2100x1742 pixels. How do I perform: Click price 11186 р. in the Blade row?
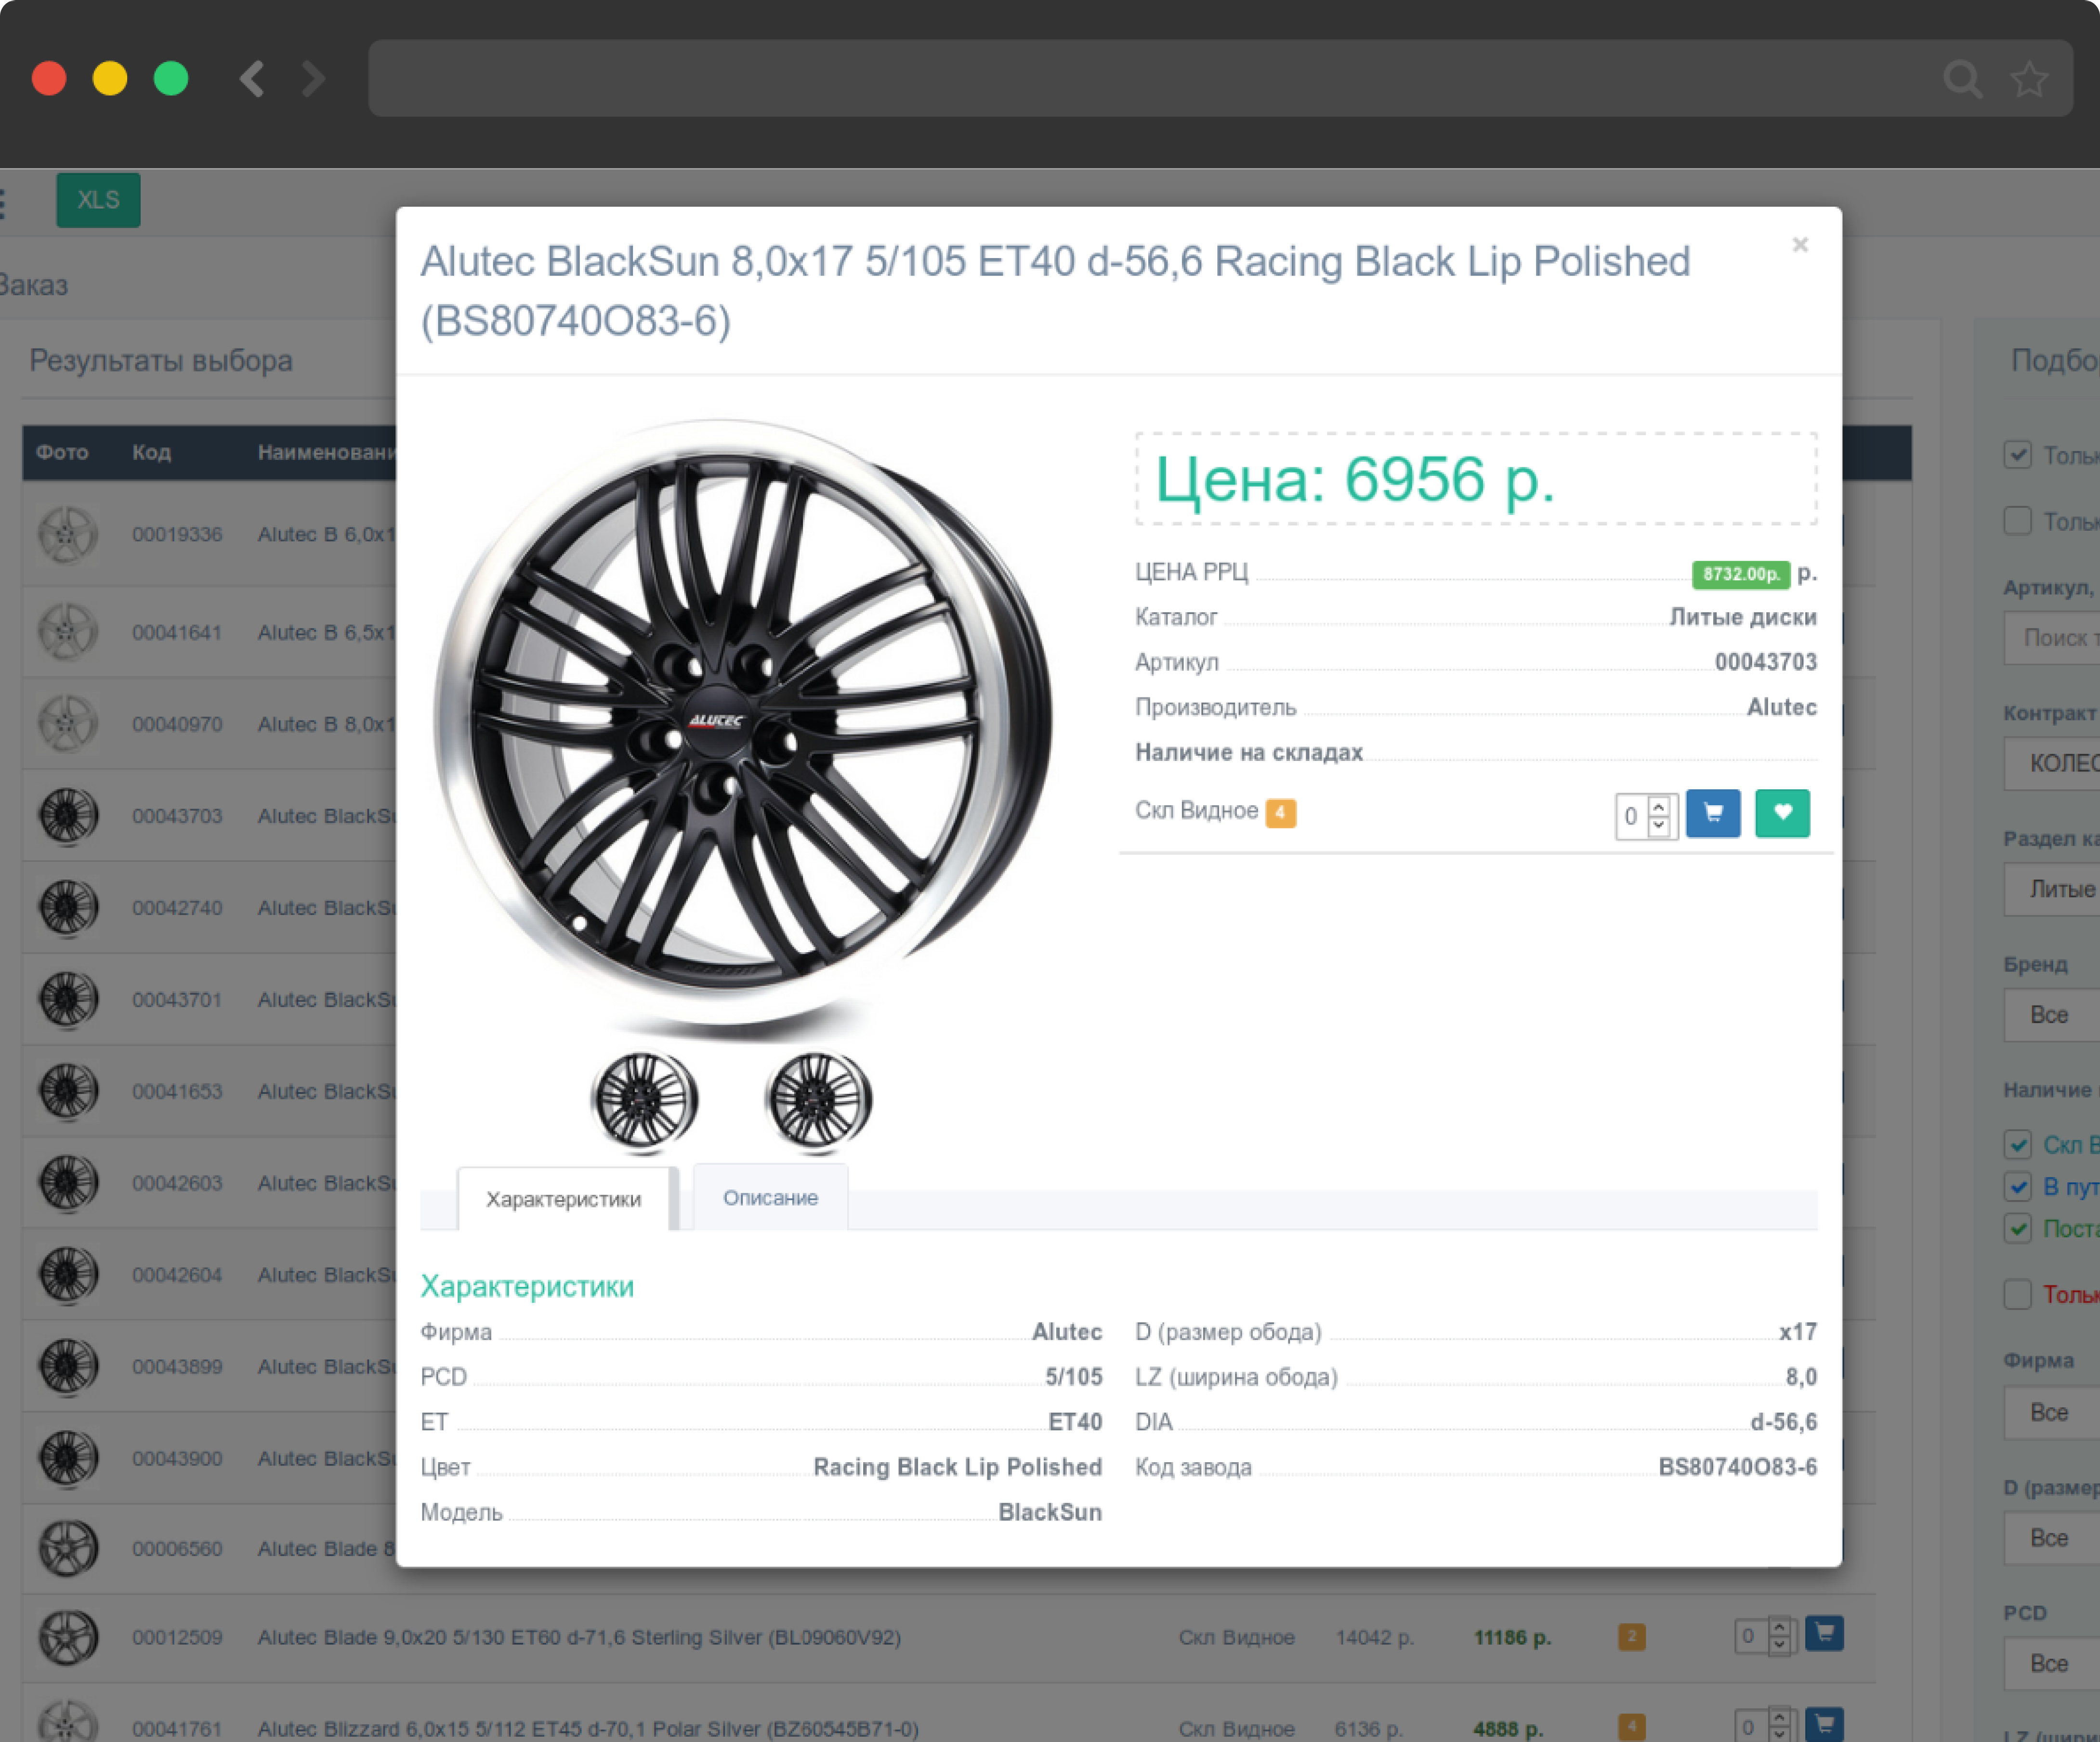pos(1512,1637)
